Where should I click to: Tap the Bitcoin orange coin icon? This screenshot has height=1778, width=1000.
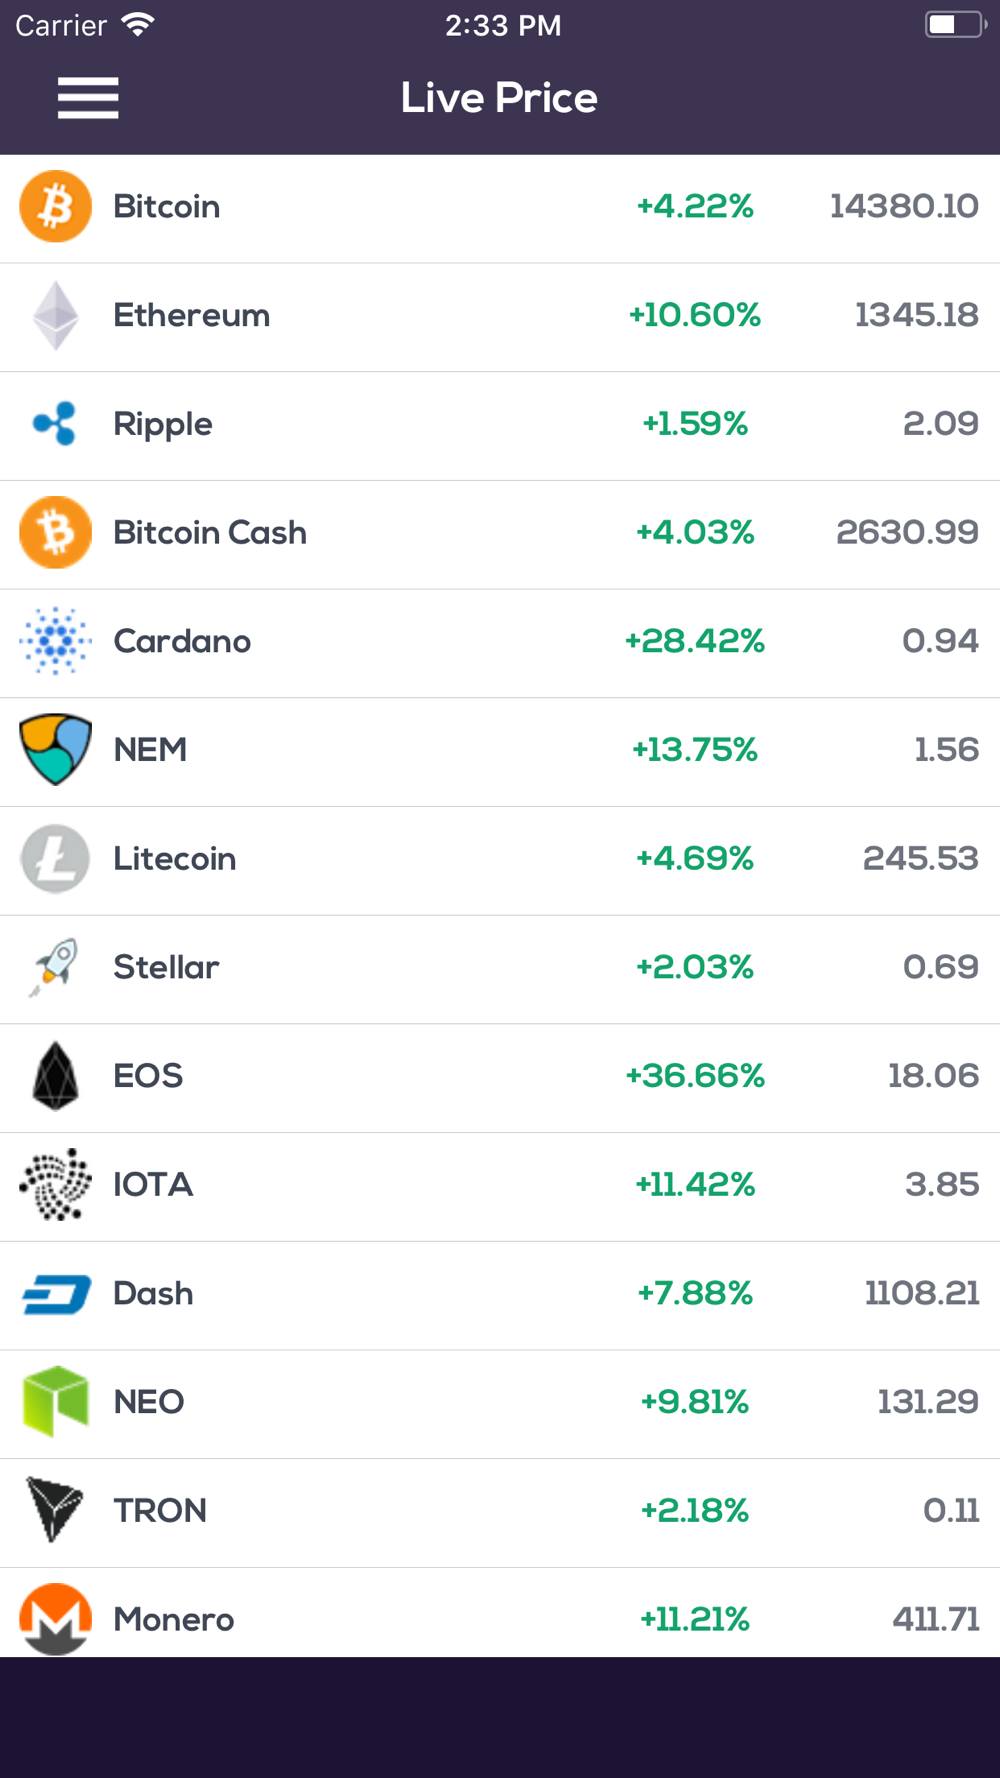tap(56, 207)
